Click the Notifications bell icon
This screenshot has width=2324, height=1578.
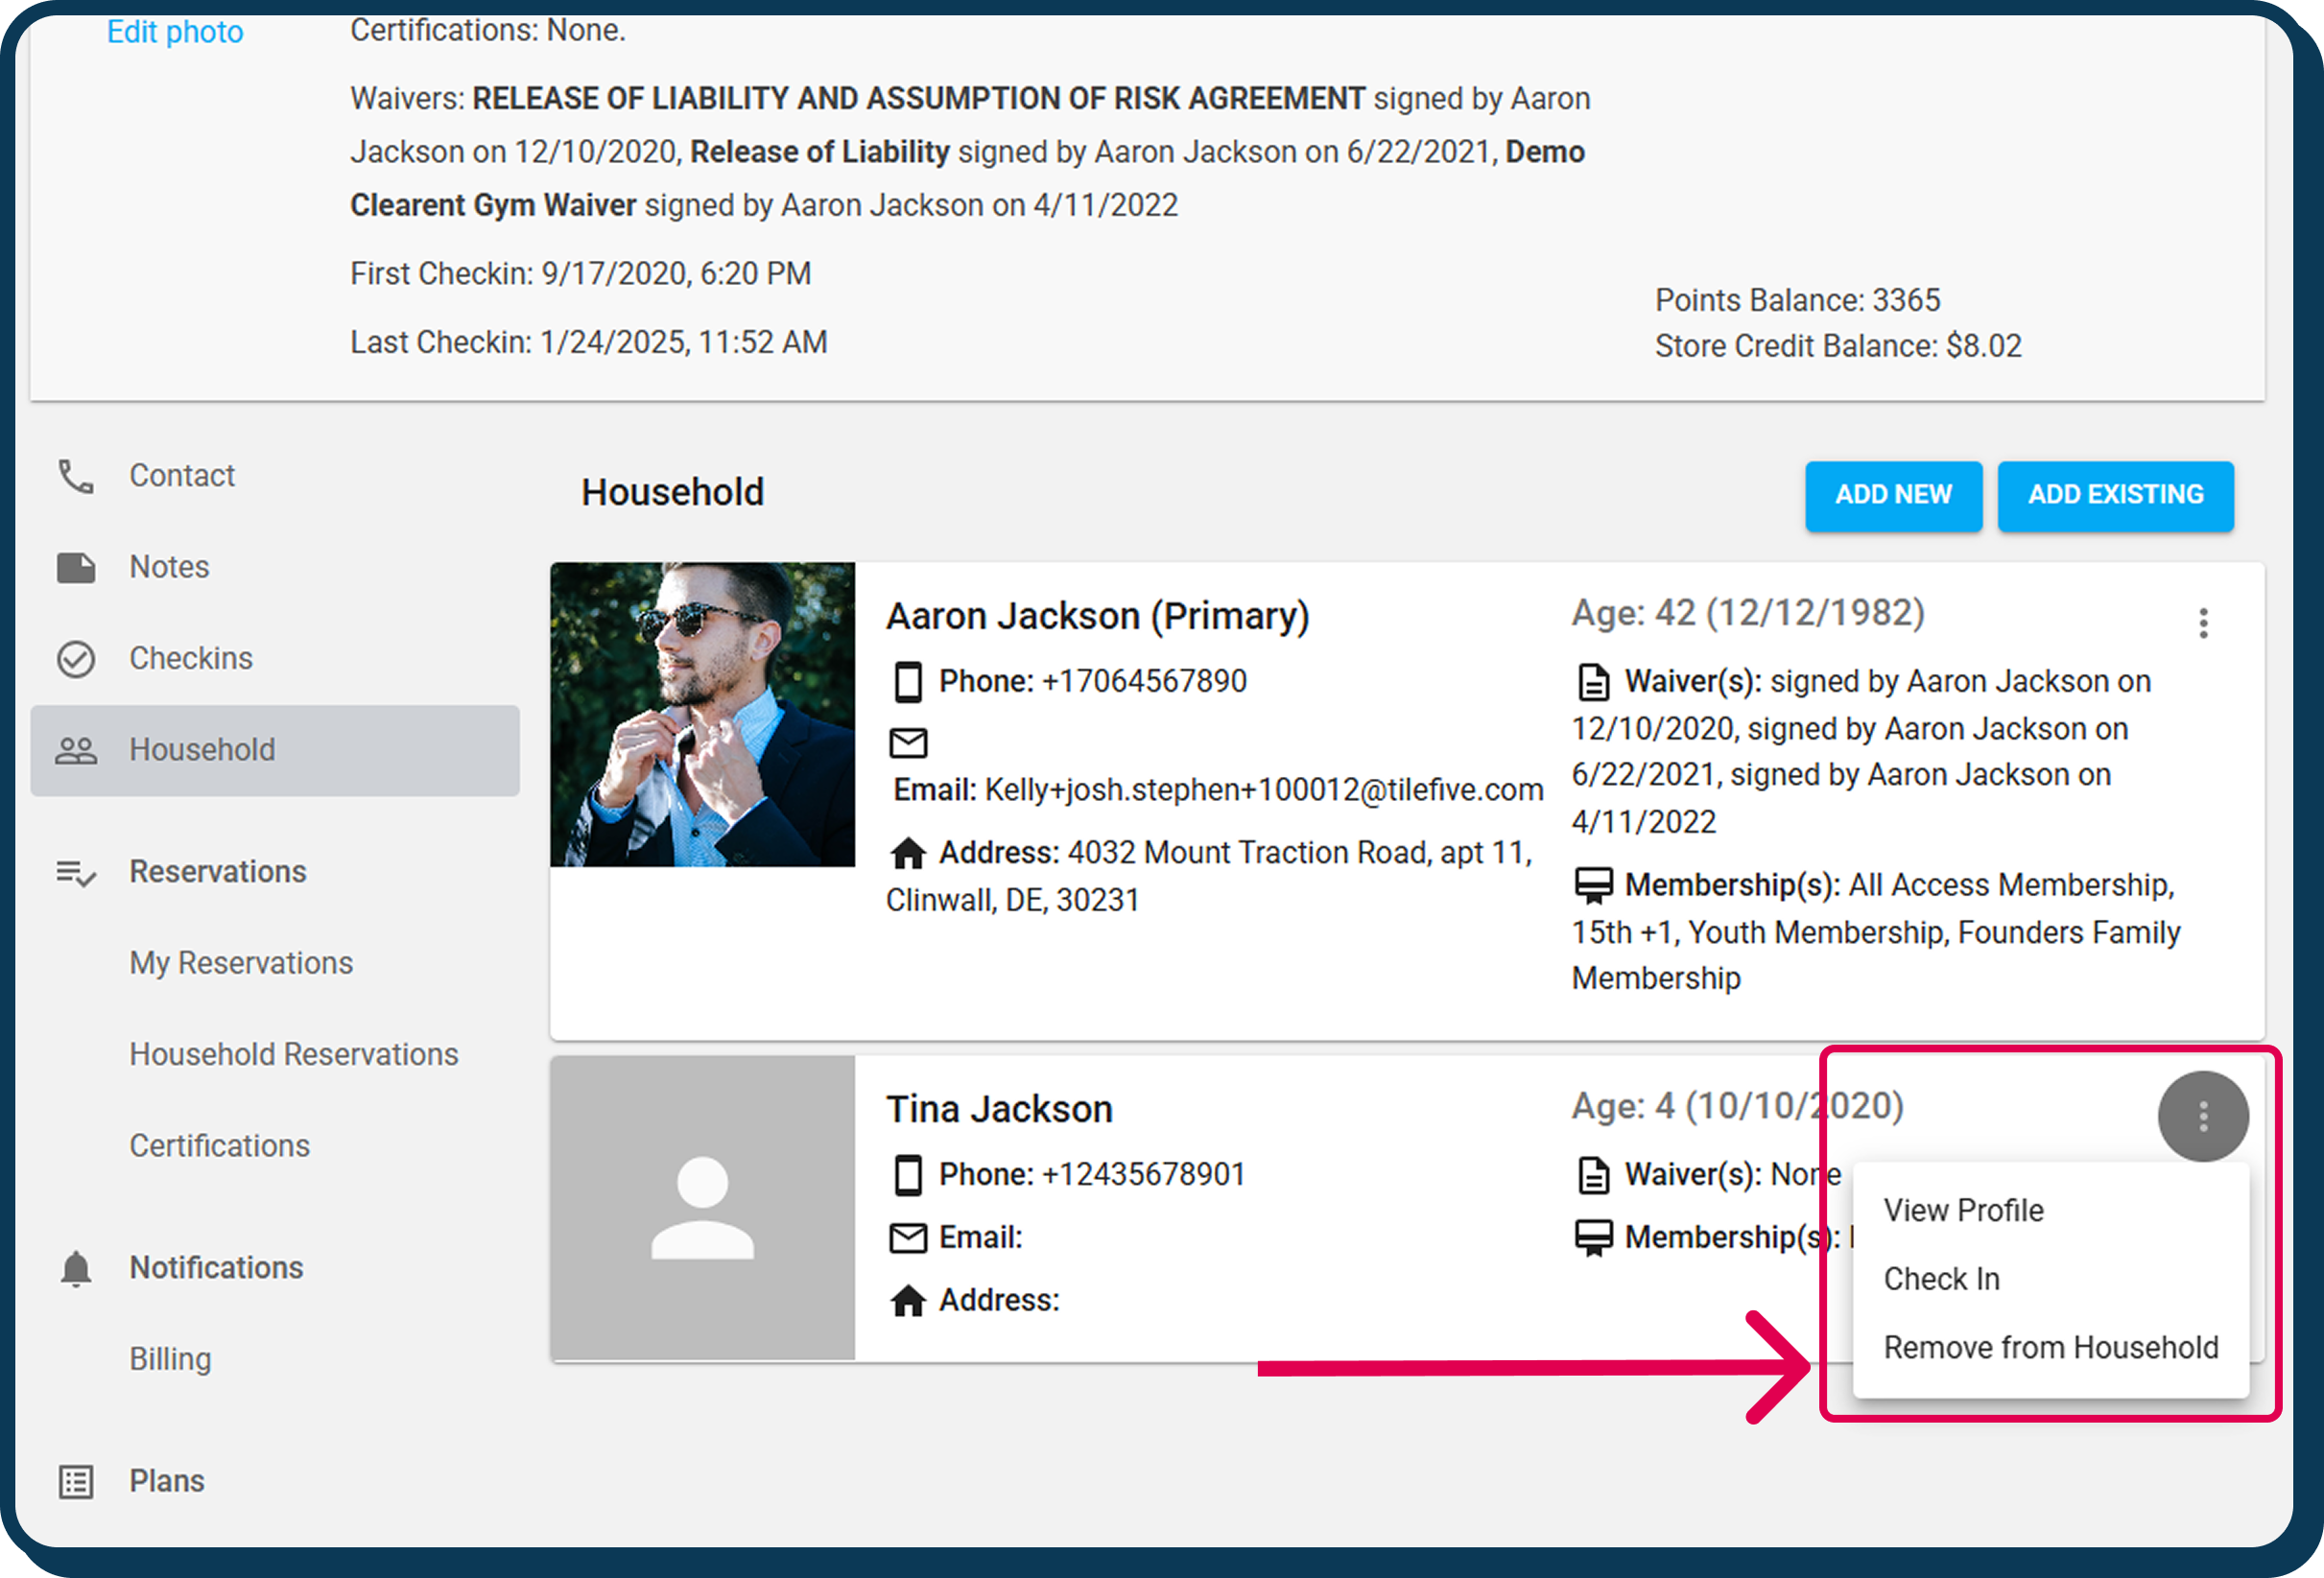[76, 1268]
